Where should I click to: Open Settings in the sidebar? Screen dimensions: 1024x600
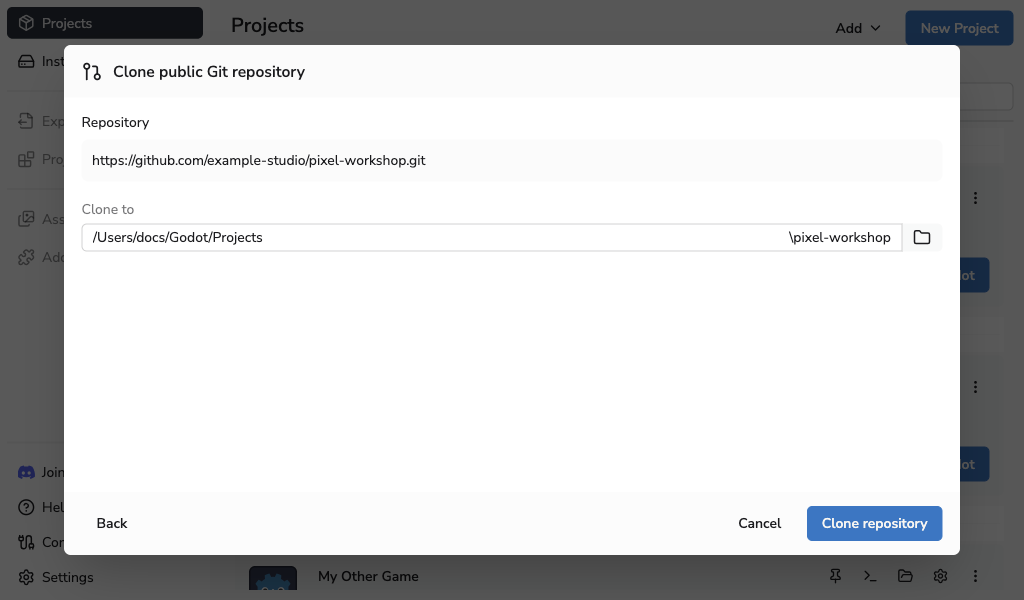(x=56, y=577)
